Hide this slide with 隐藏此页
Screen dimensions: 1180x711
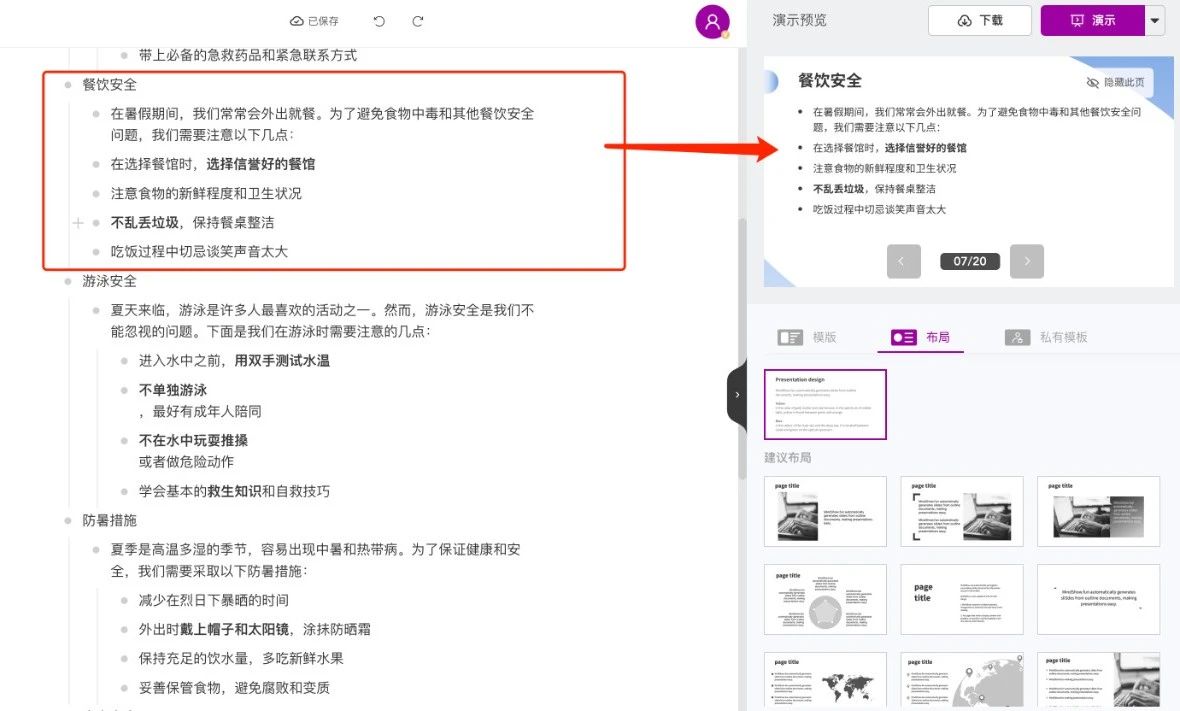pyautogui.click(x=1115, y=82)
